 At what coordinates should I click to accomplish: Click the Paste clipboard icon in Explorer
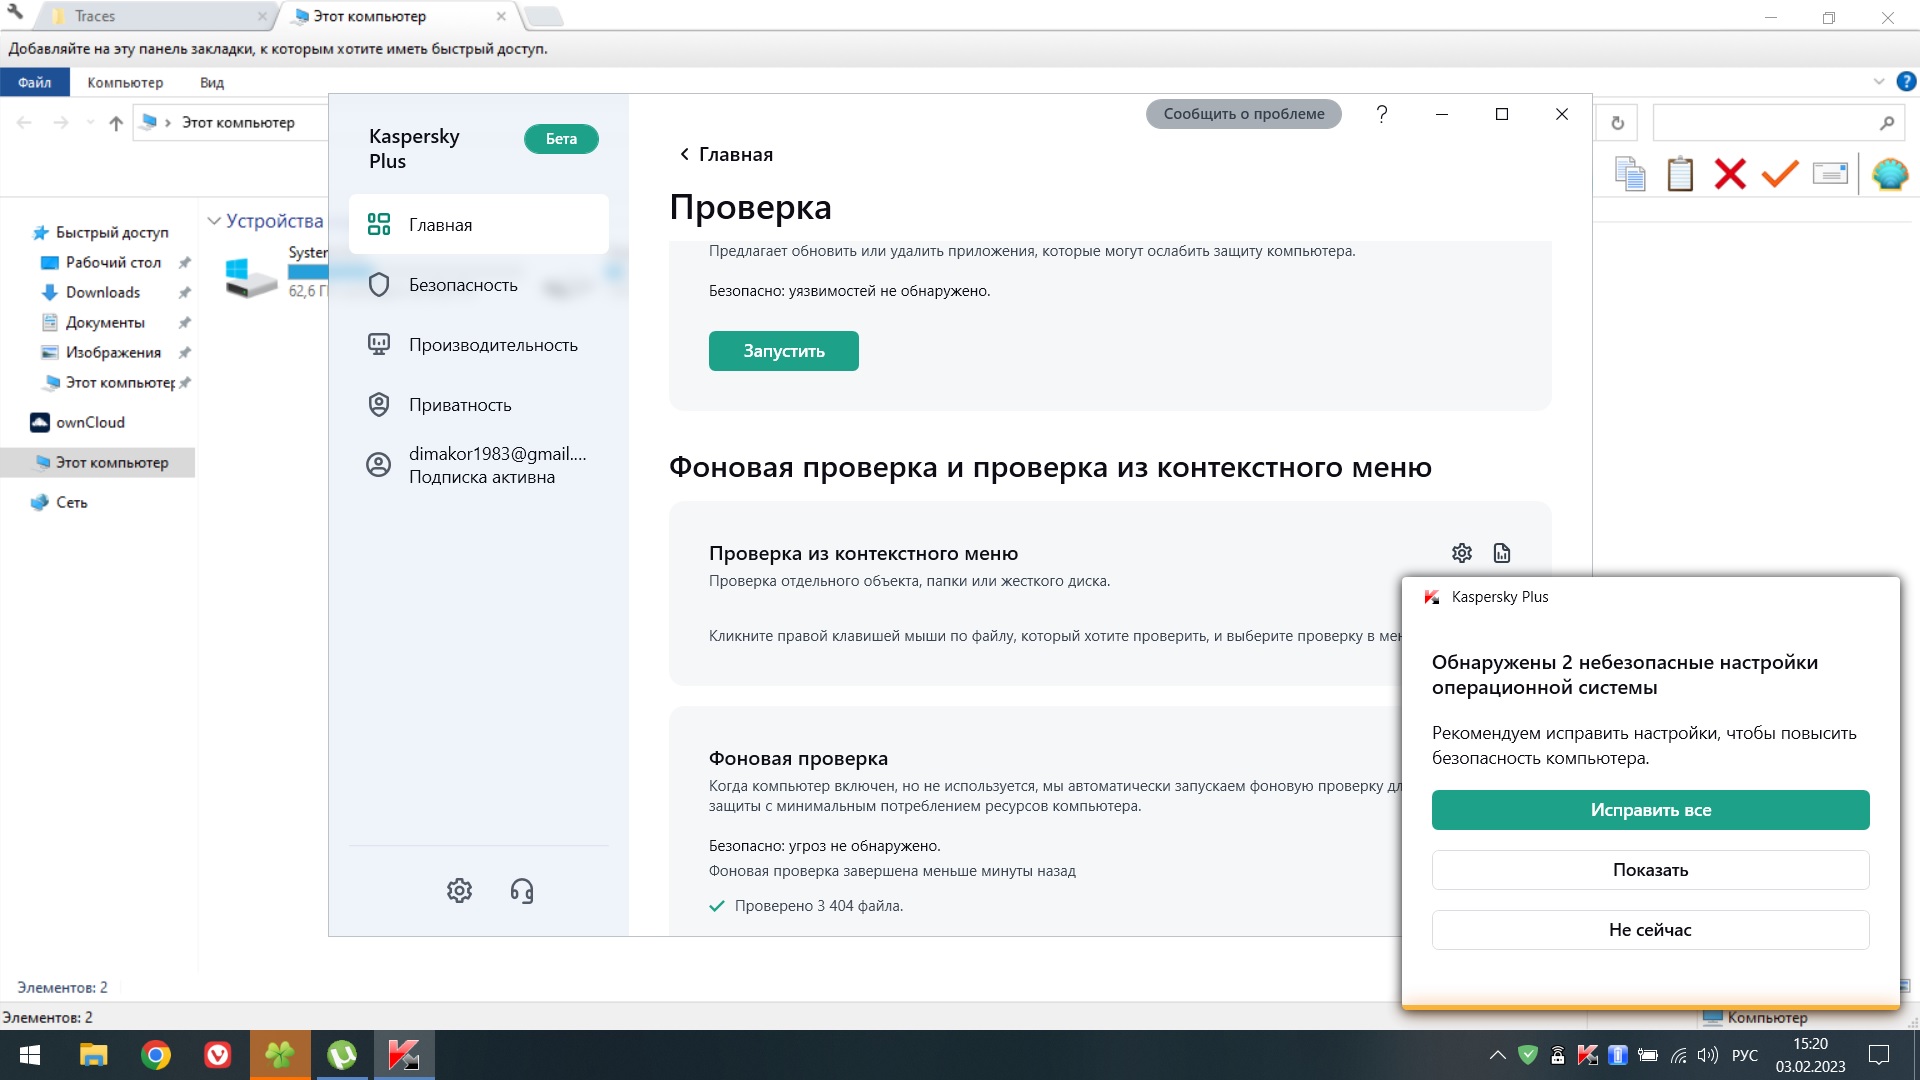click(1680, 173)
